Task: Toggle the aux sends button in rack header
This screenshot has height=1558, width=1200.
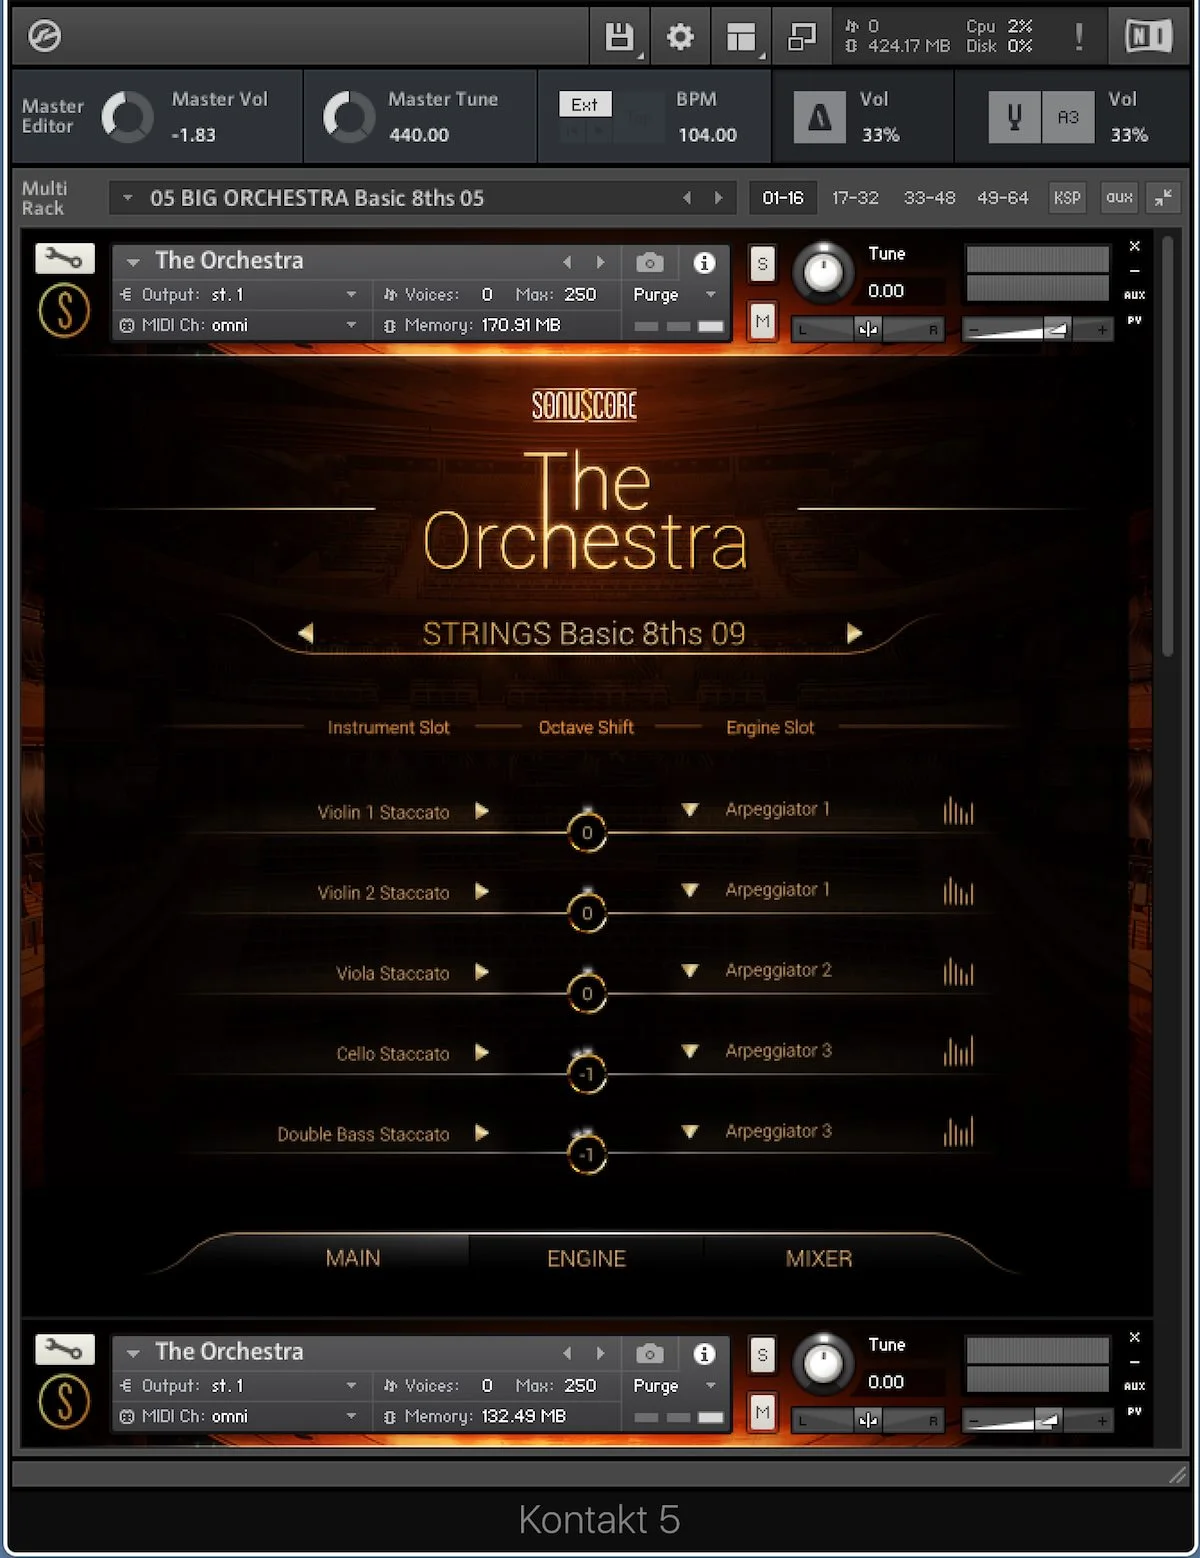Action: click(x=1119, y=198)
